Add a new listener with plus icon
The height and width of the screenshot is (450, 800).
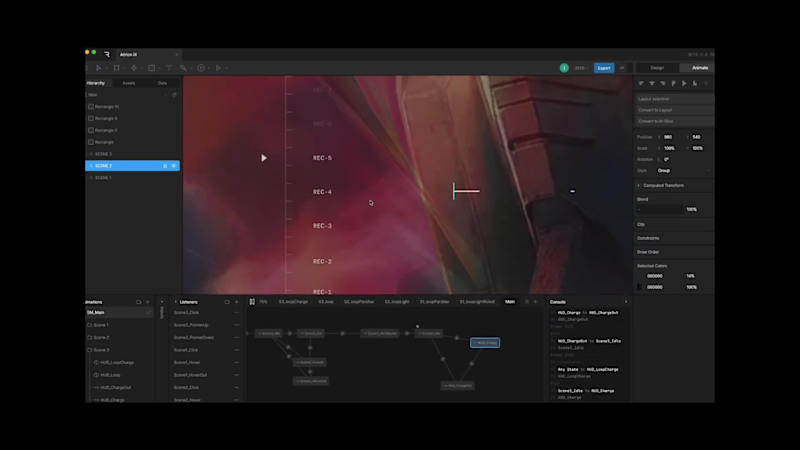pos(236,302)
